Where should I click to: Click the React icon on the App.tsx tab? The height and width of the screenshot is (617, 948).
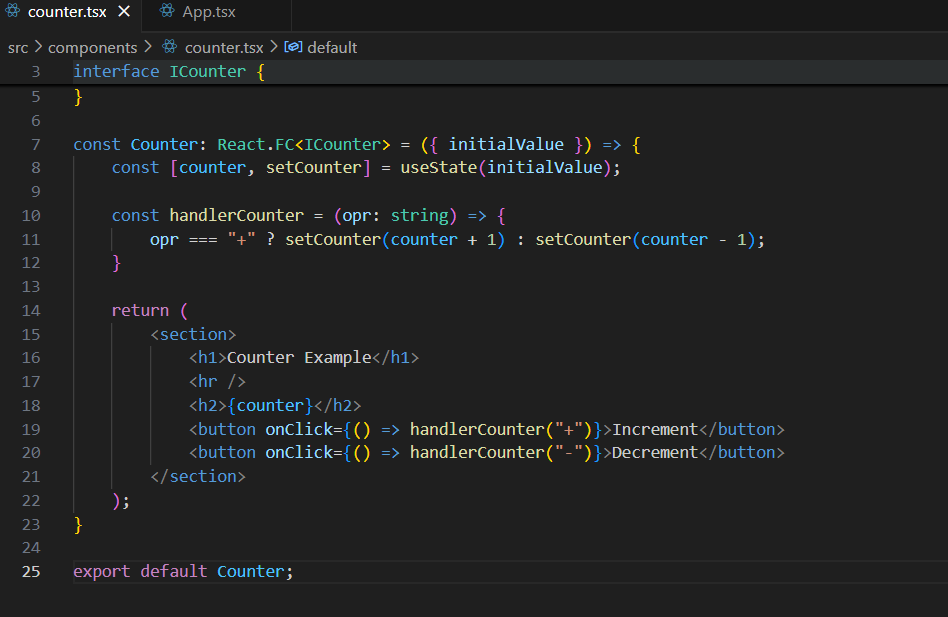(x=167, y=11)
